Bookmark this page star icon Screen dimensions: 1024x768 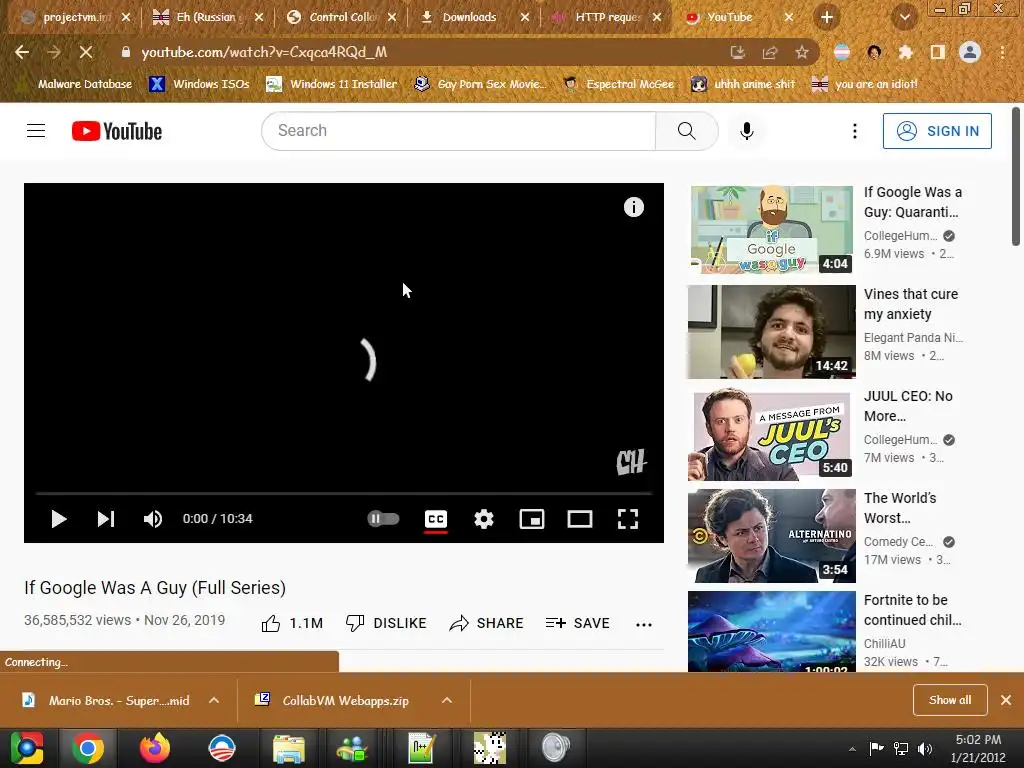(x=801, y=52)
